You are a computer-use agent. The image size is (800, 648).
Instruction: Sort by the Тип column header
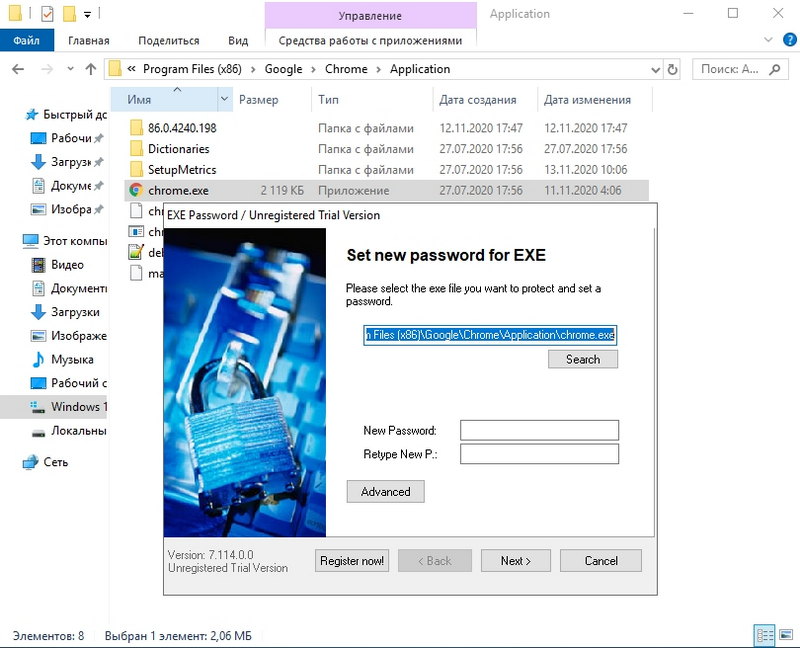click(328, 99)
